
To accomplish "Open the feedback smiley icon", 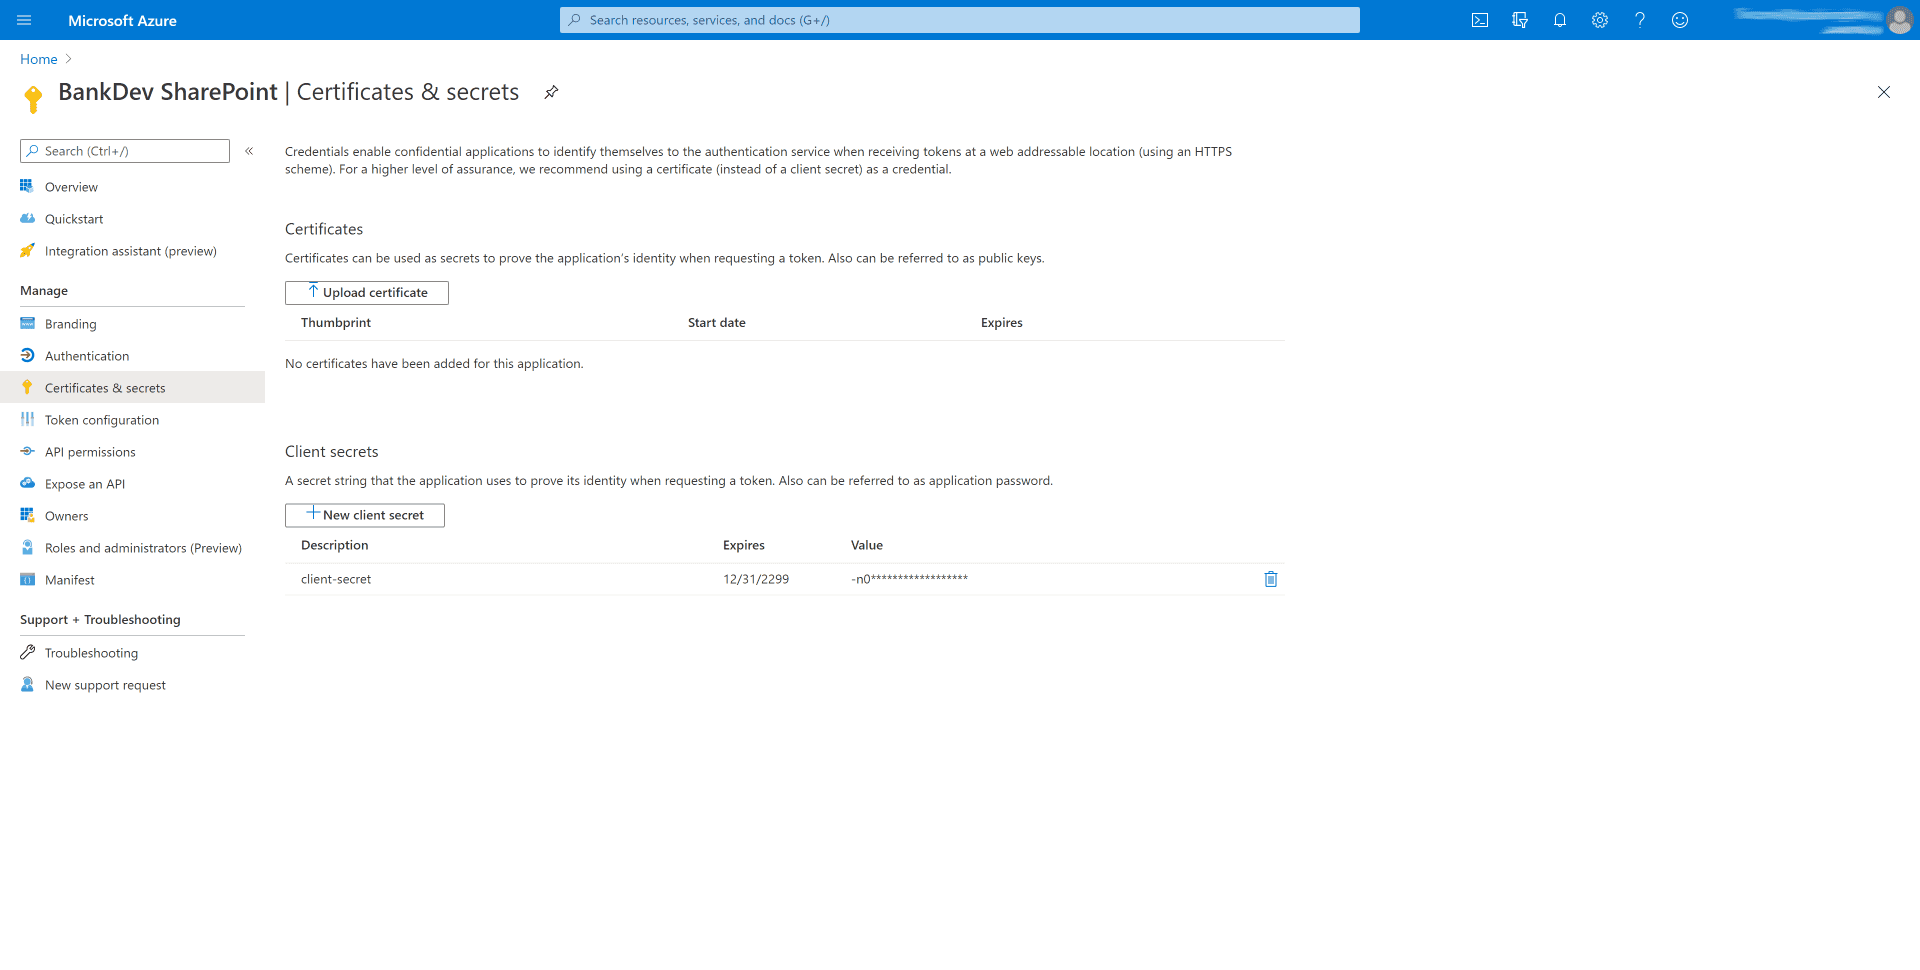I will point(1680,20).
